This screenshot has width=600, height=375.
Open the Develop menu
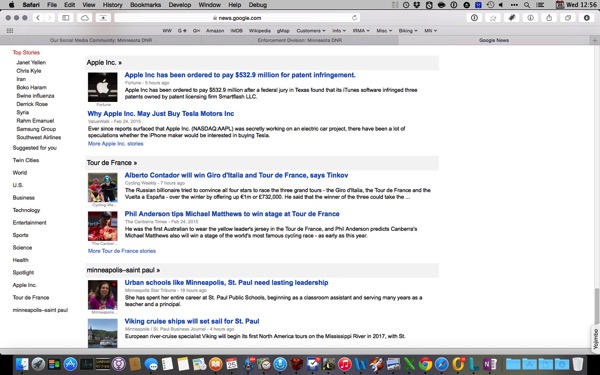[180, 5]
